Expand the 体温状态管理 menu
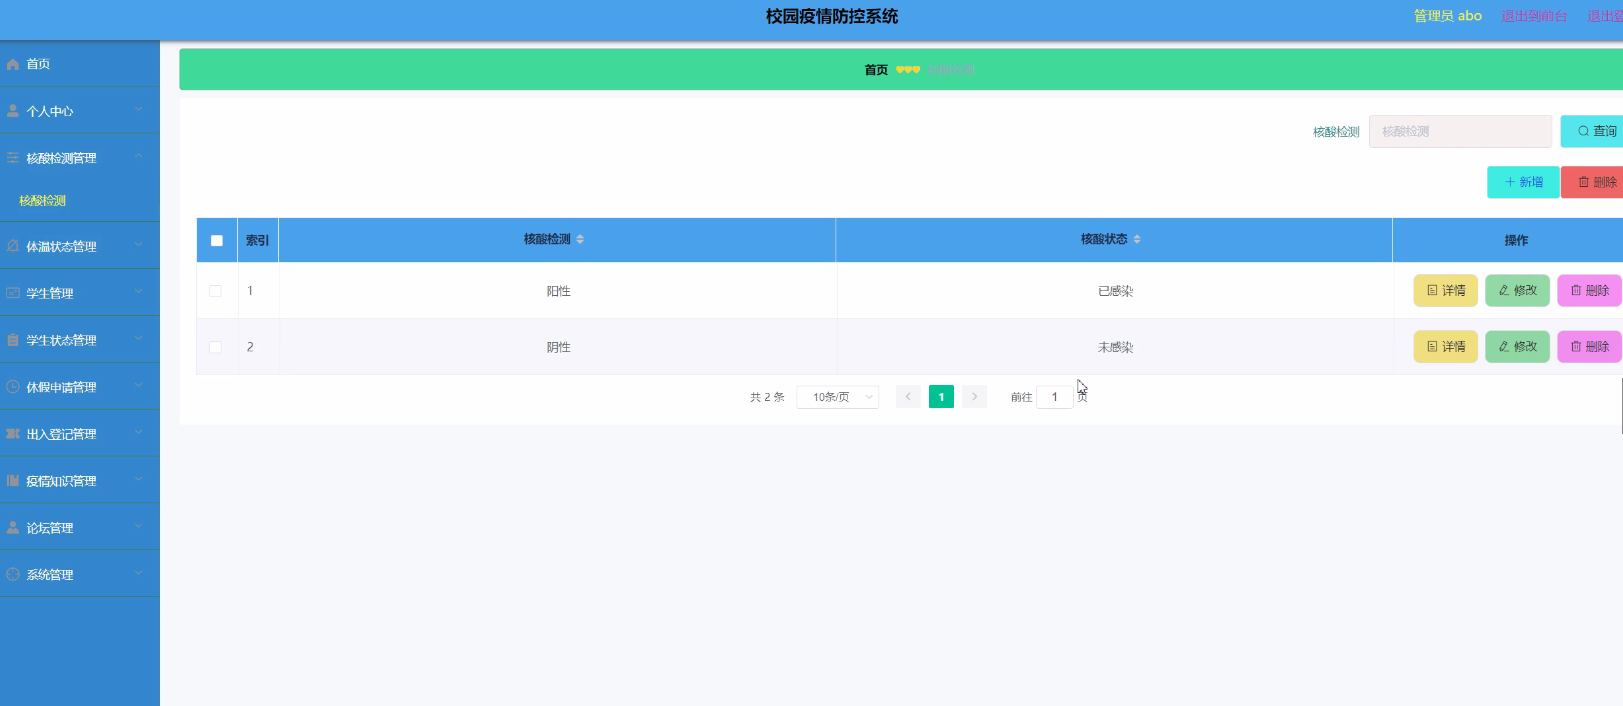The width and height of the screenshot is (1623, 706). click(x=79, y=246)
